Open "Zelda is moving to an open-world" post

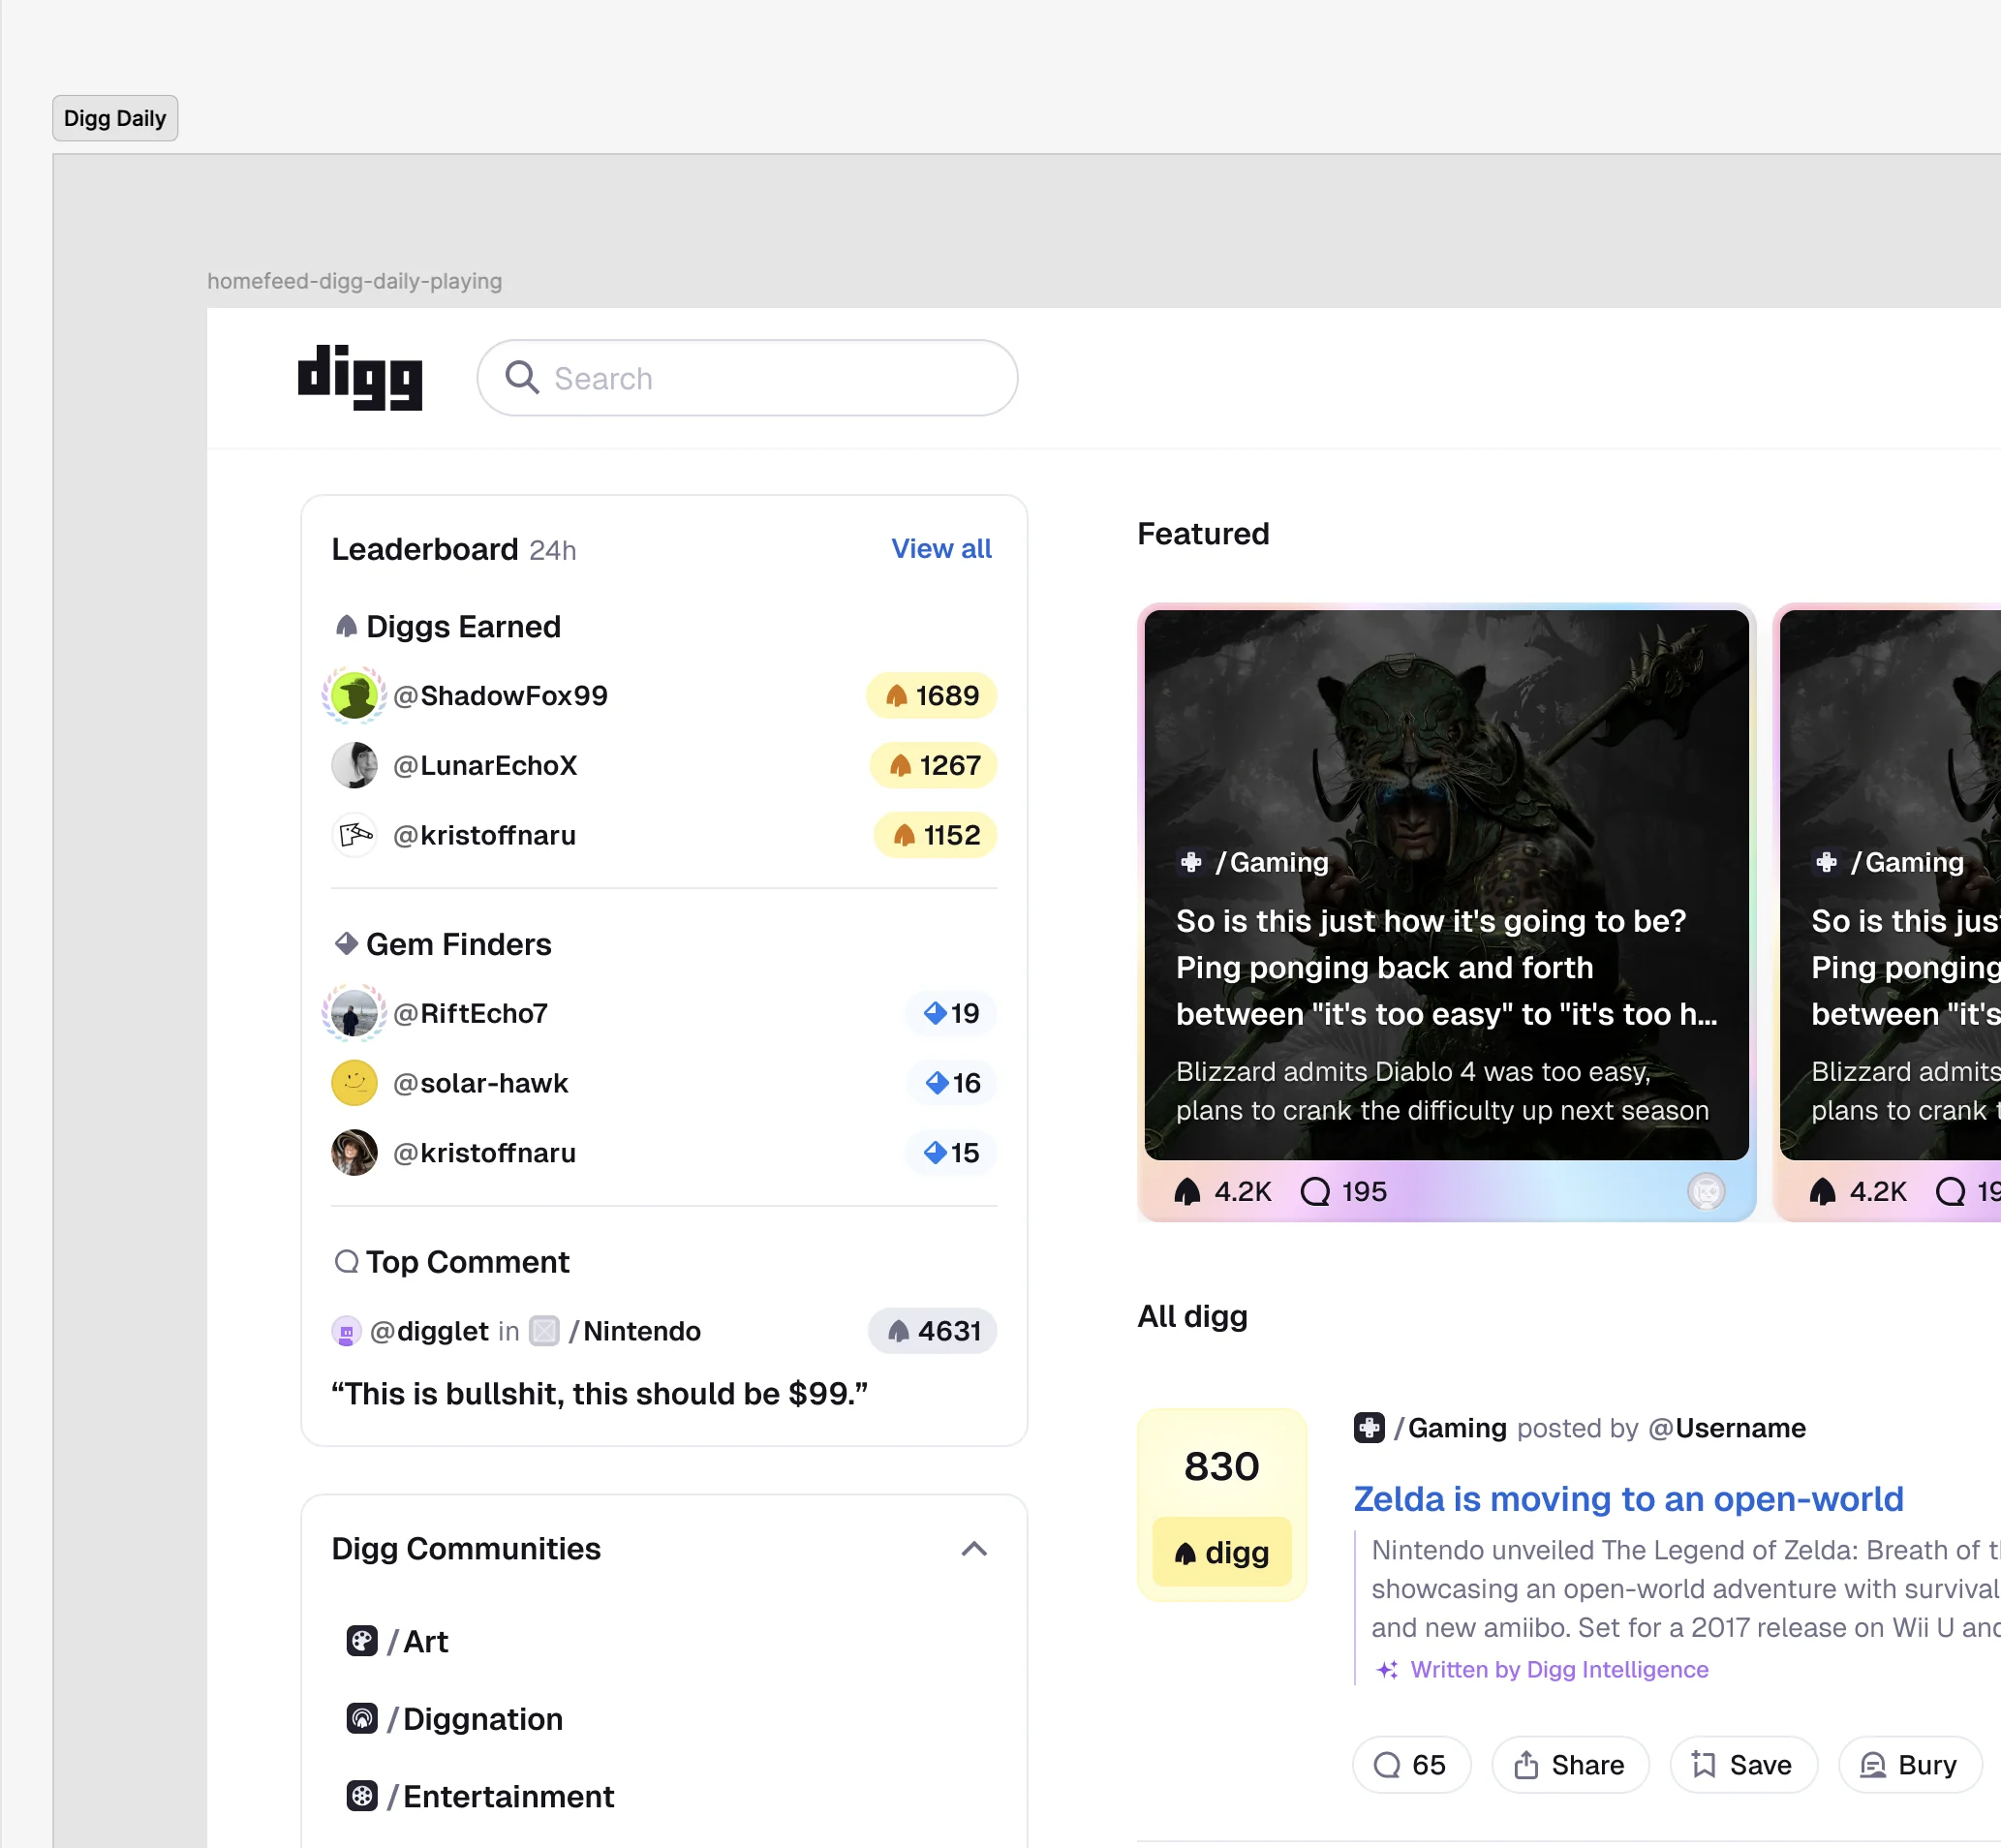[1627, 1499]
